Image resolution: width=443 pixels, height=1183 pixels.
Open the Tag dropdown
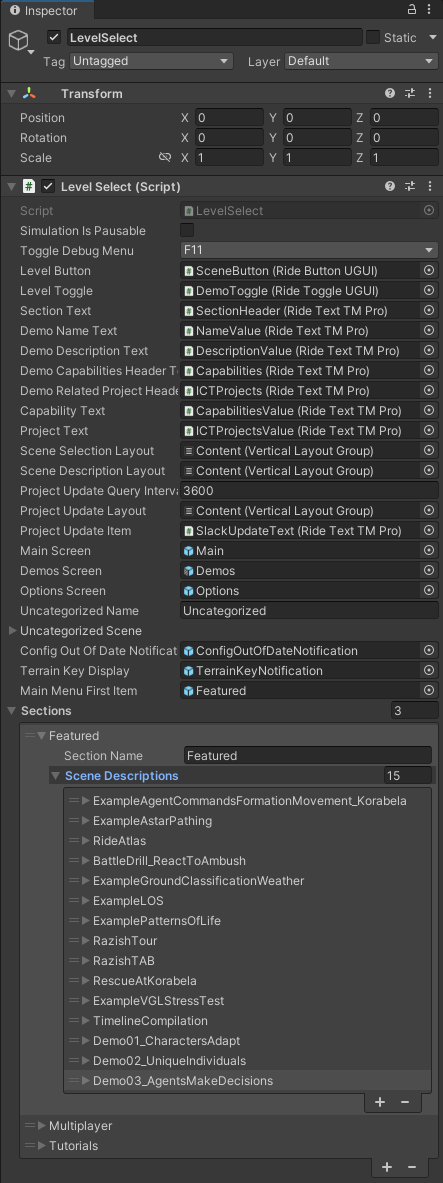coord(151,61)
